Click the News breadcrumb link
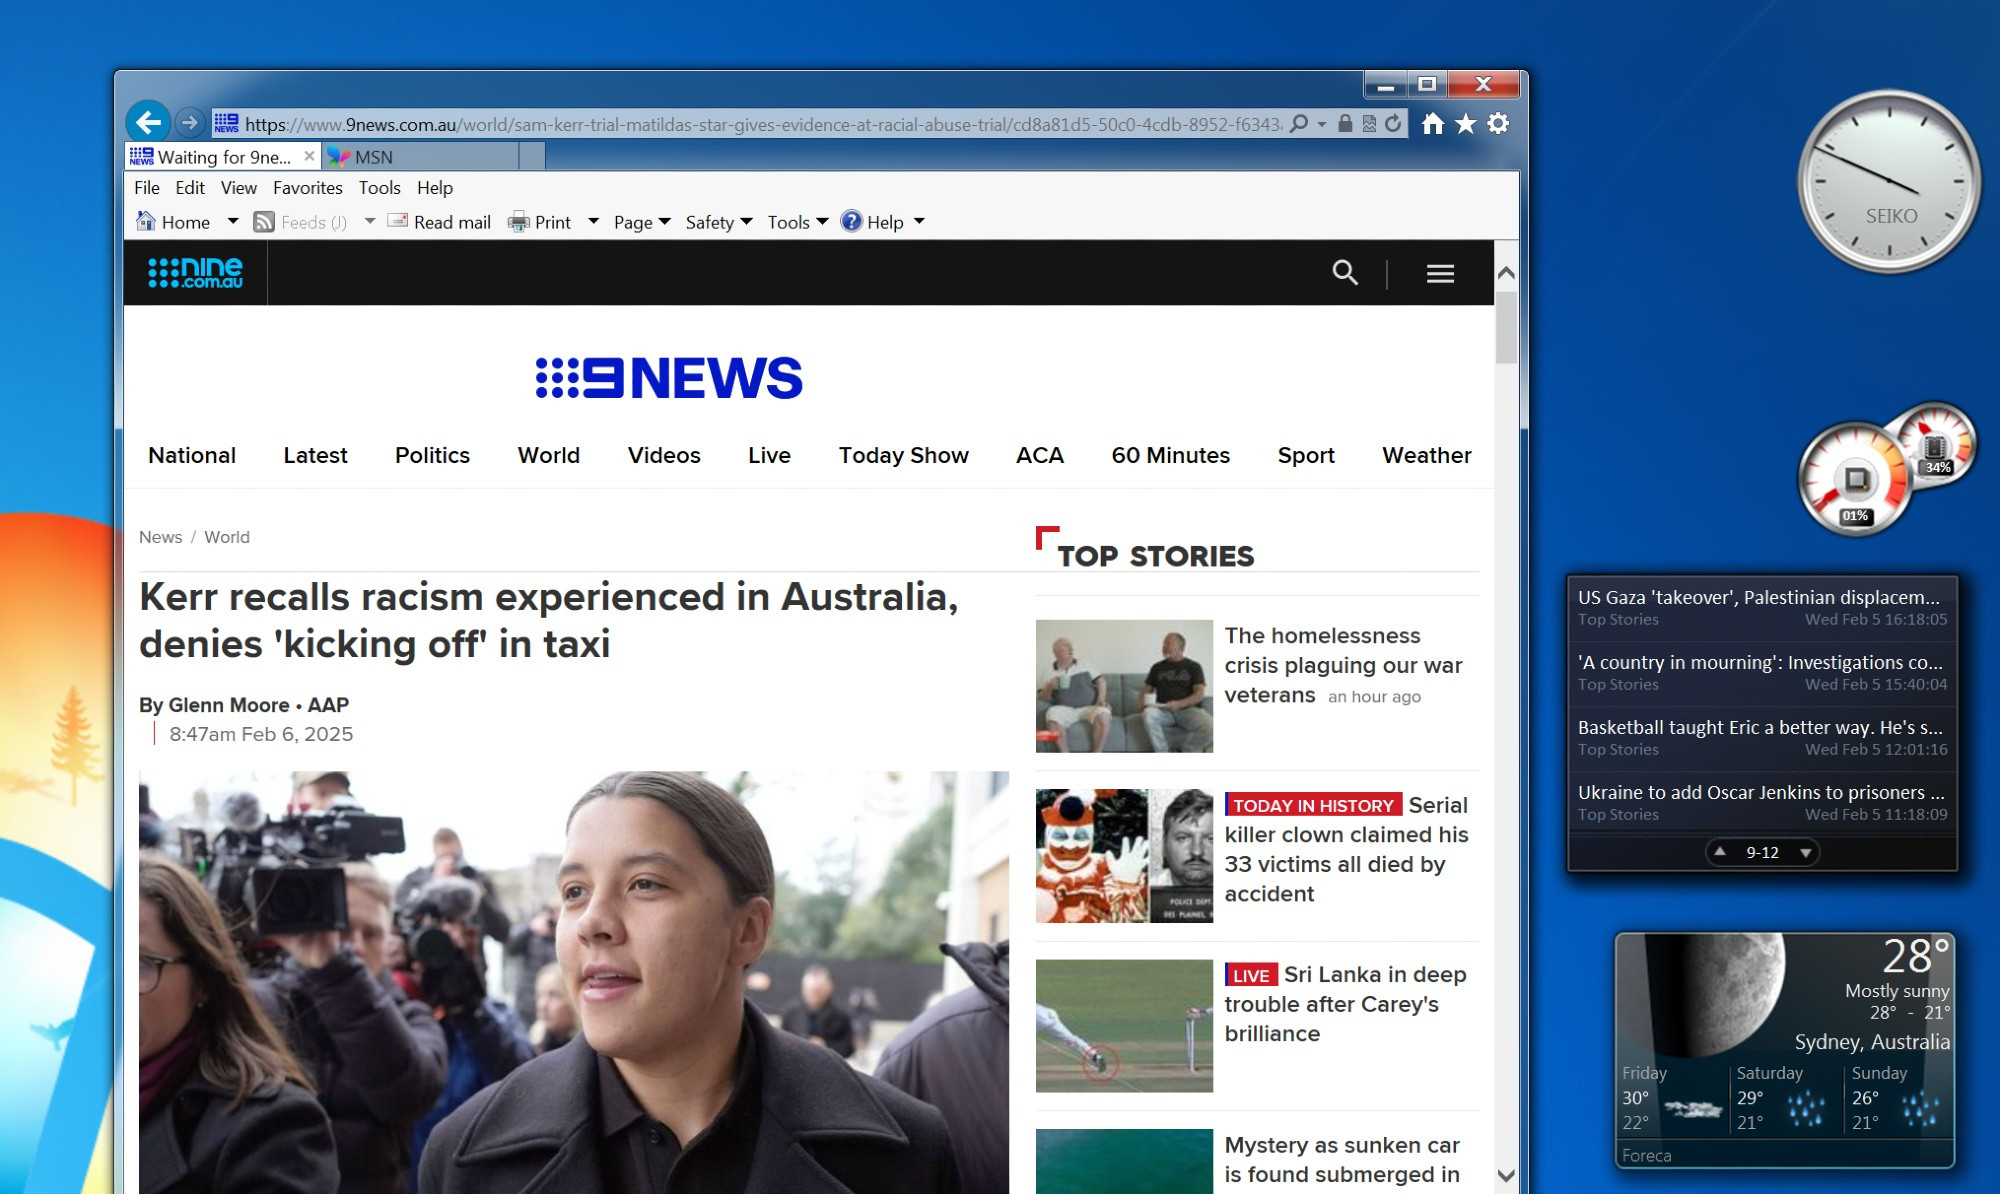The image size is (2000, 1194). [x=161, y=537]
